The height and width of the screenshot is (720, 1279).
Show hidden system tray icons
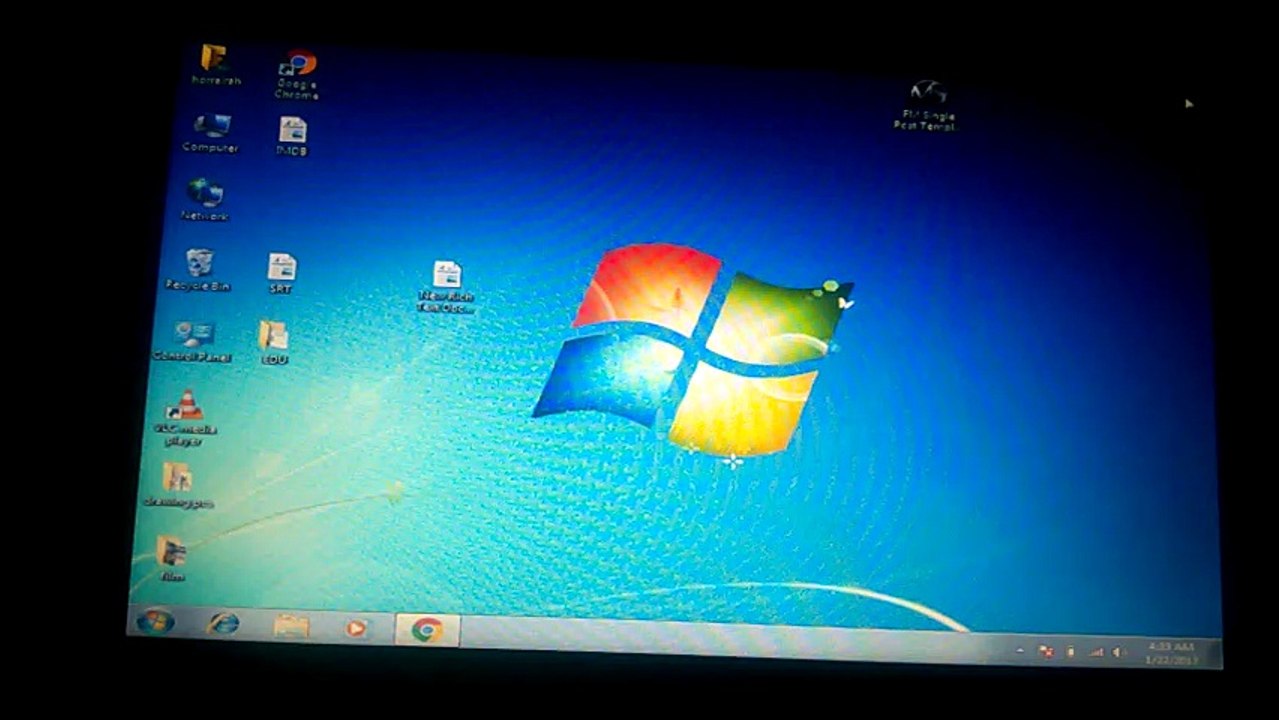1020,650
